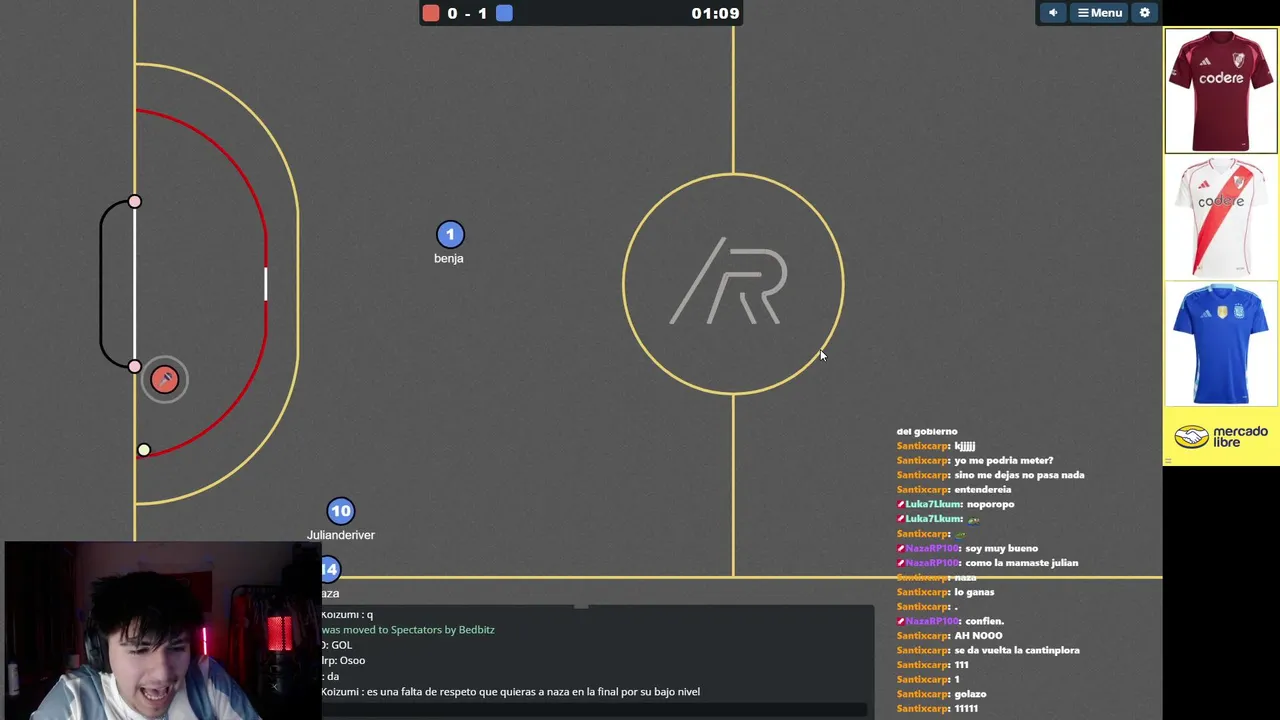Viewport: 1280px width, 720px height.
Task: Mute game sound with the speaker button
Action: (1052, 13)
